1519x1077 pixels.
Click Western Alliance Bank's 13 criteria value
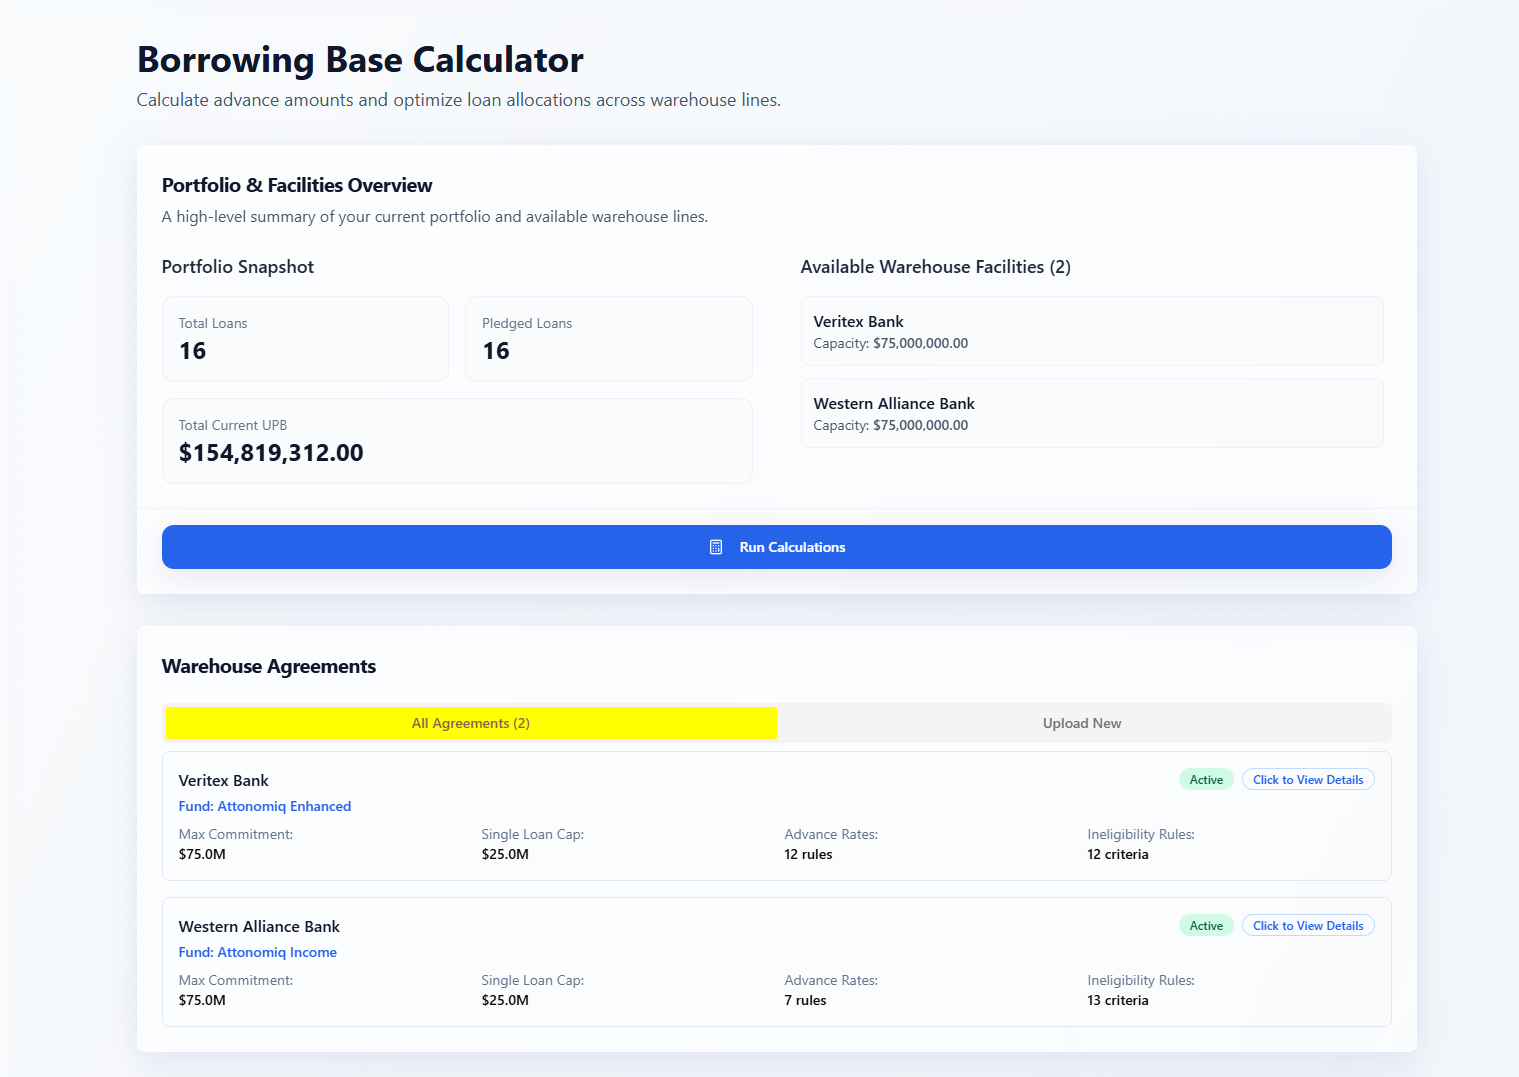click(1117, 1000)
